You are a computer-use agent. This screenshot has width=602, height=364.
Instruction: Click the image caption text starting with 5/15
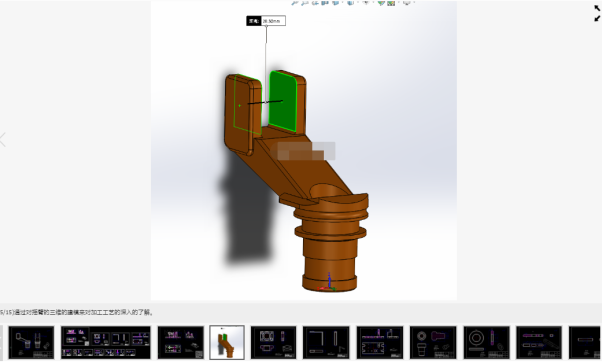[77, 312]
